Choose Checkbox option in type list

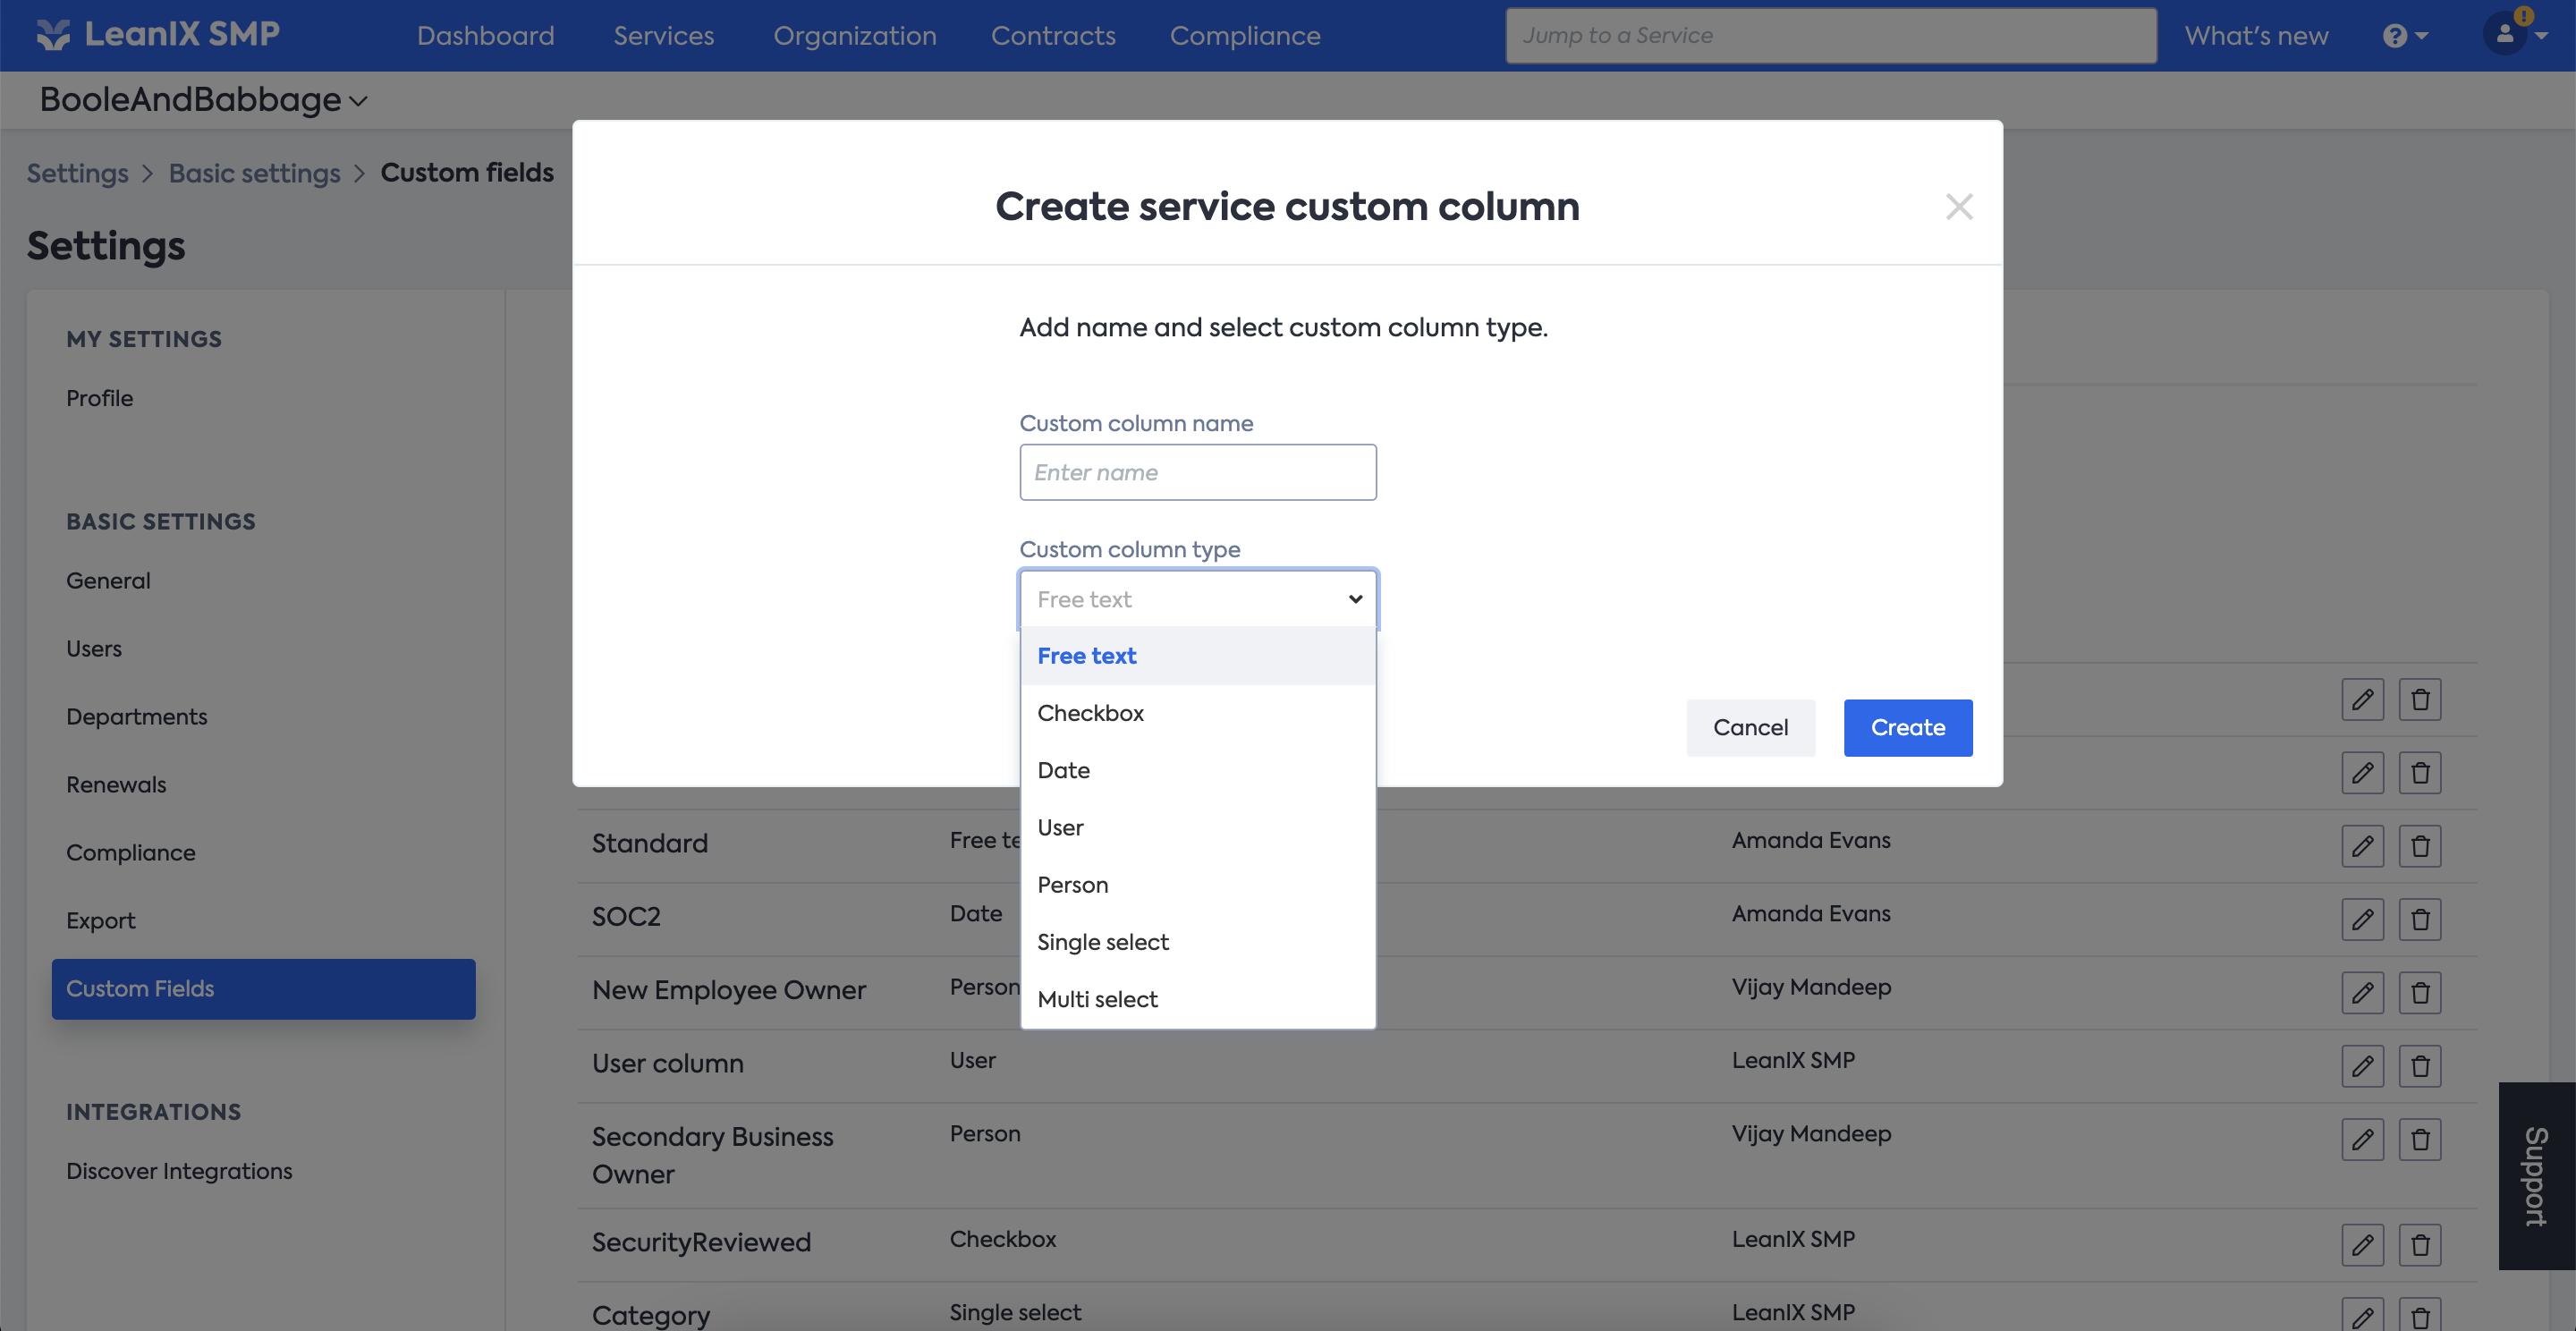pos(1090,713)
